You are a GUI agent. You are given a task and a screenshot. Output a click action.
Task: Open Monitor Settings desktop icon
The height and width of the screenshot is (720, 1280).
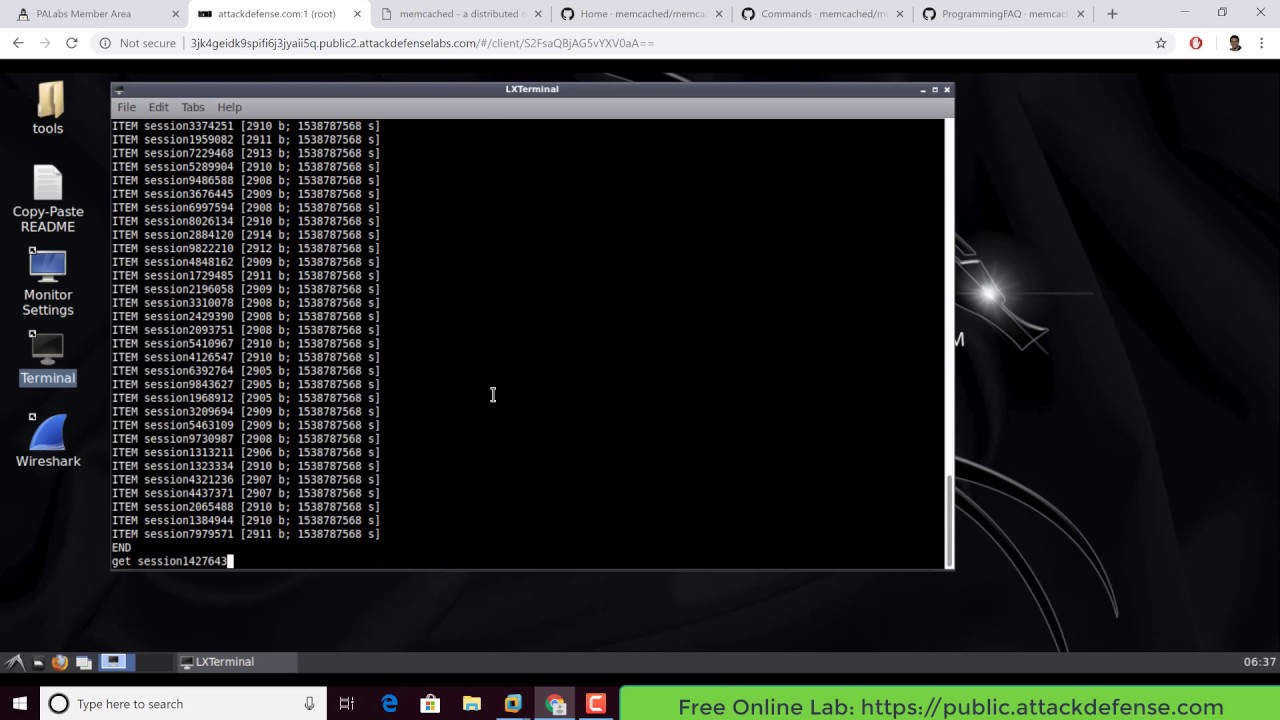(48, 282)
